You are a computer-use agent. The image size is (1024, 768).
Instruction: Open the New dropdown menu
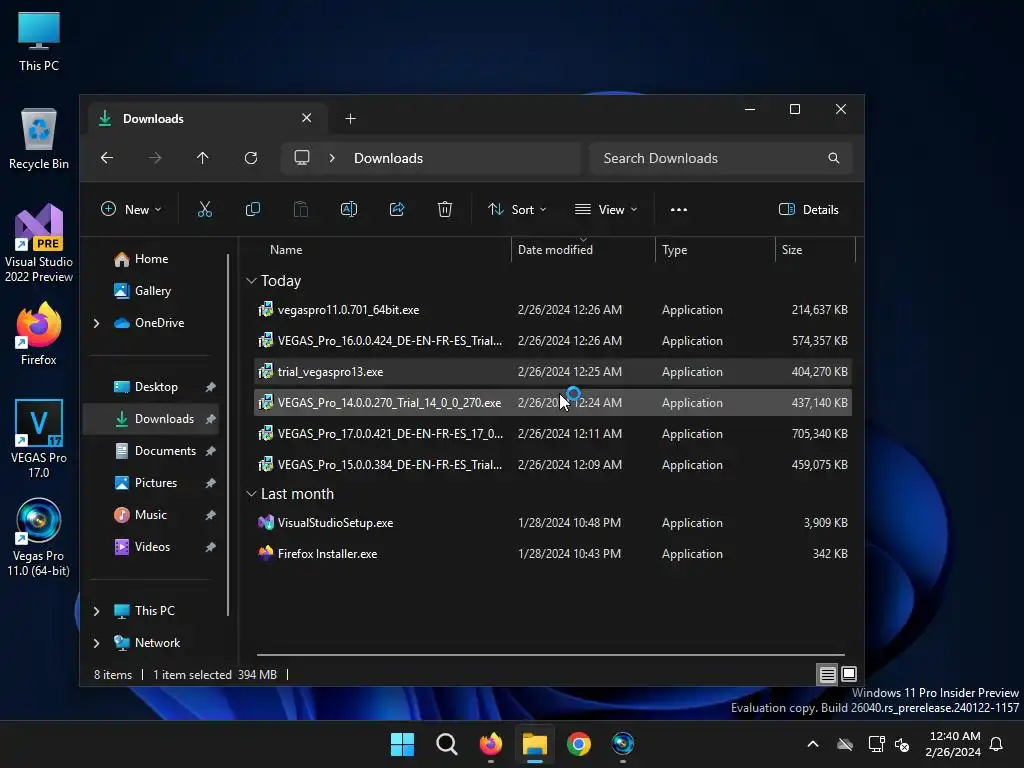131,210
